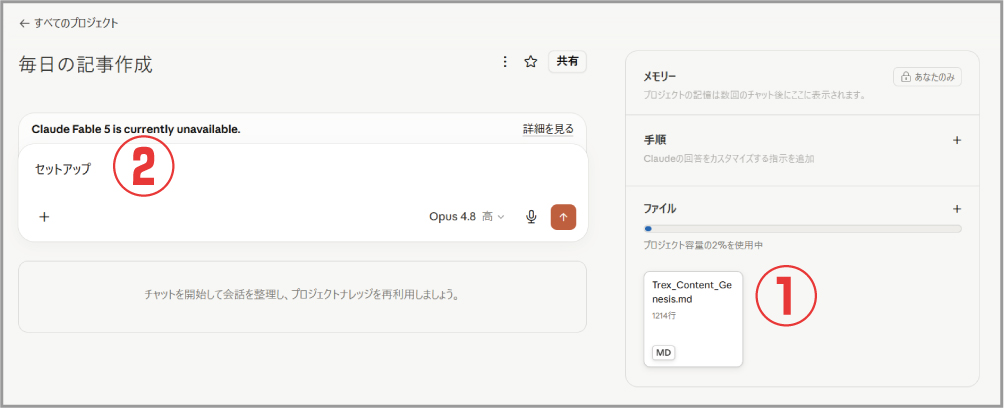Star the 毎日の記事作成 project
The width and height of the screenshot is (1004, 408).
click(x=530, y=62)
